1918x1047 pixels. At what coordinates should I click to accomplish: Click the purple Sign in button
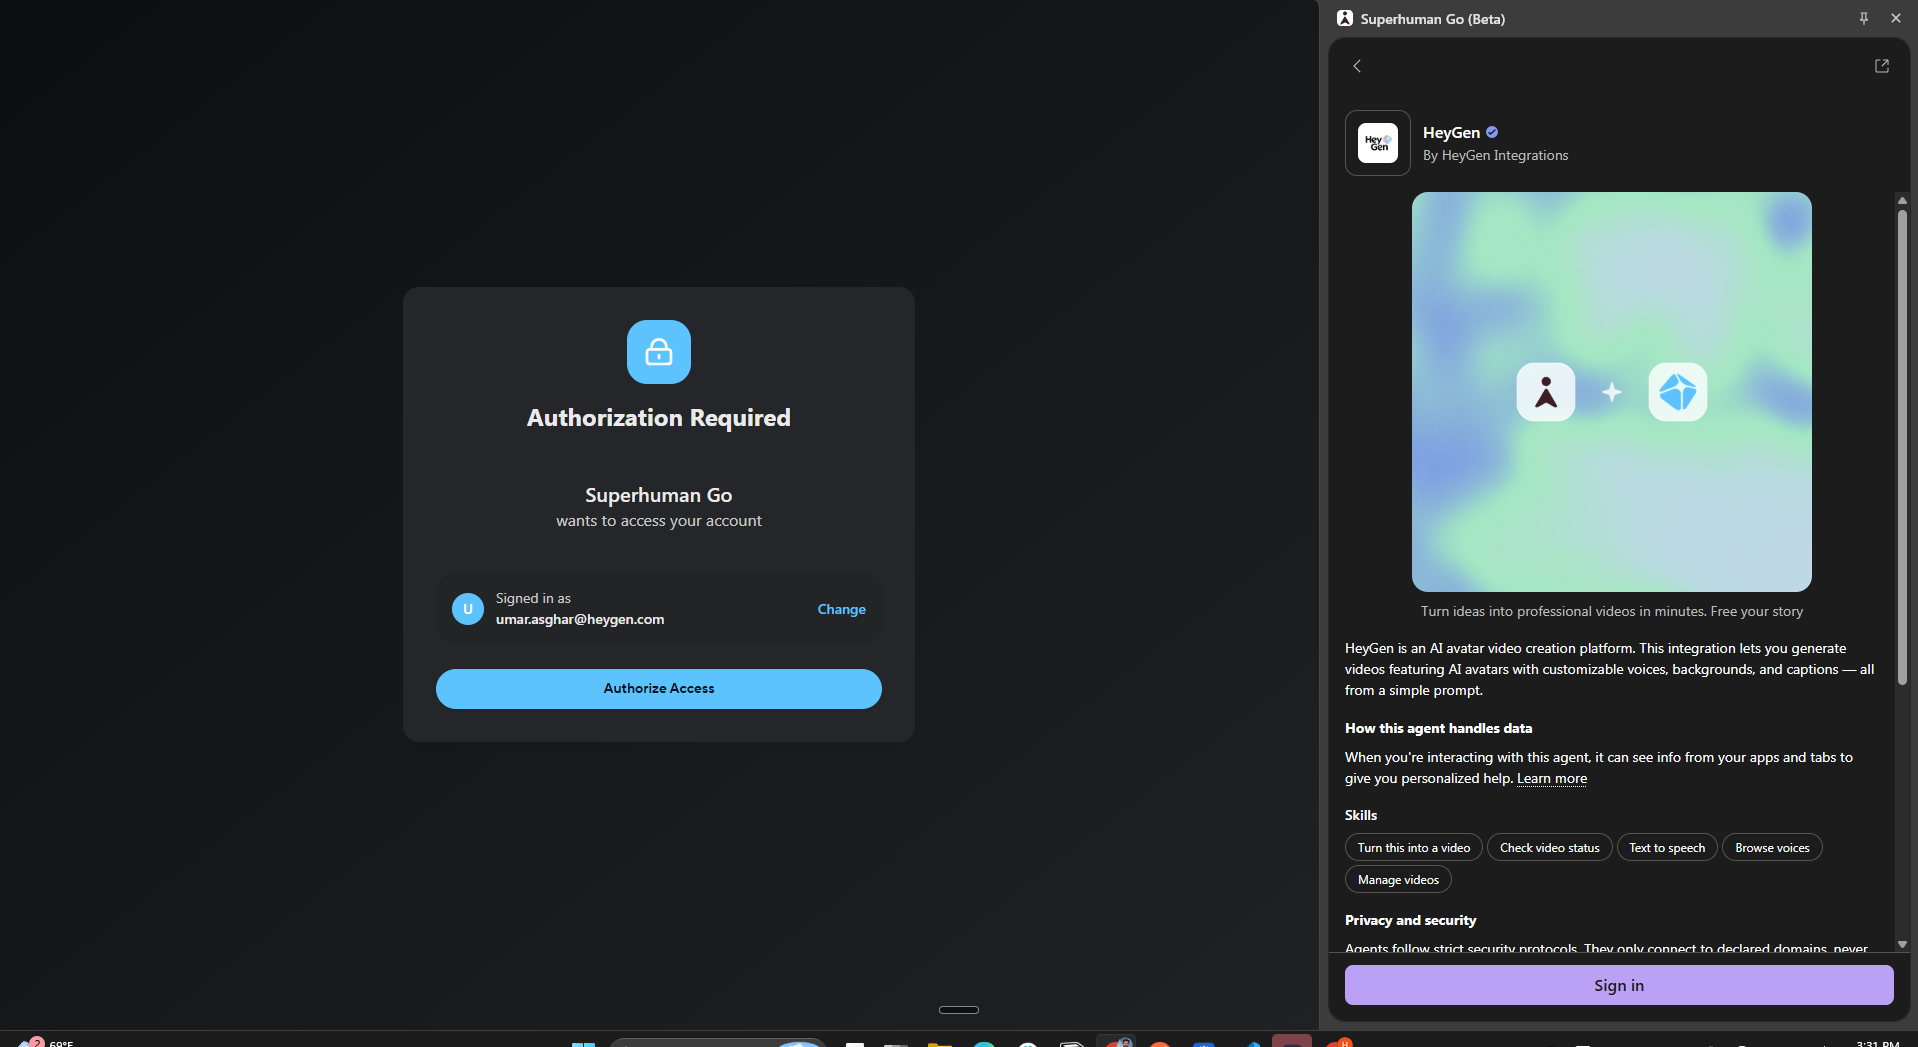click(x=1618, y=985)
